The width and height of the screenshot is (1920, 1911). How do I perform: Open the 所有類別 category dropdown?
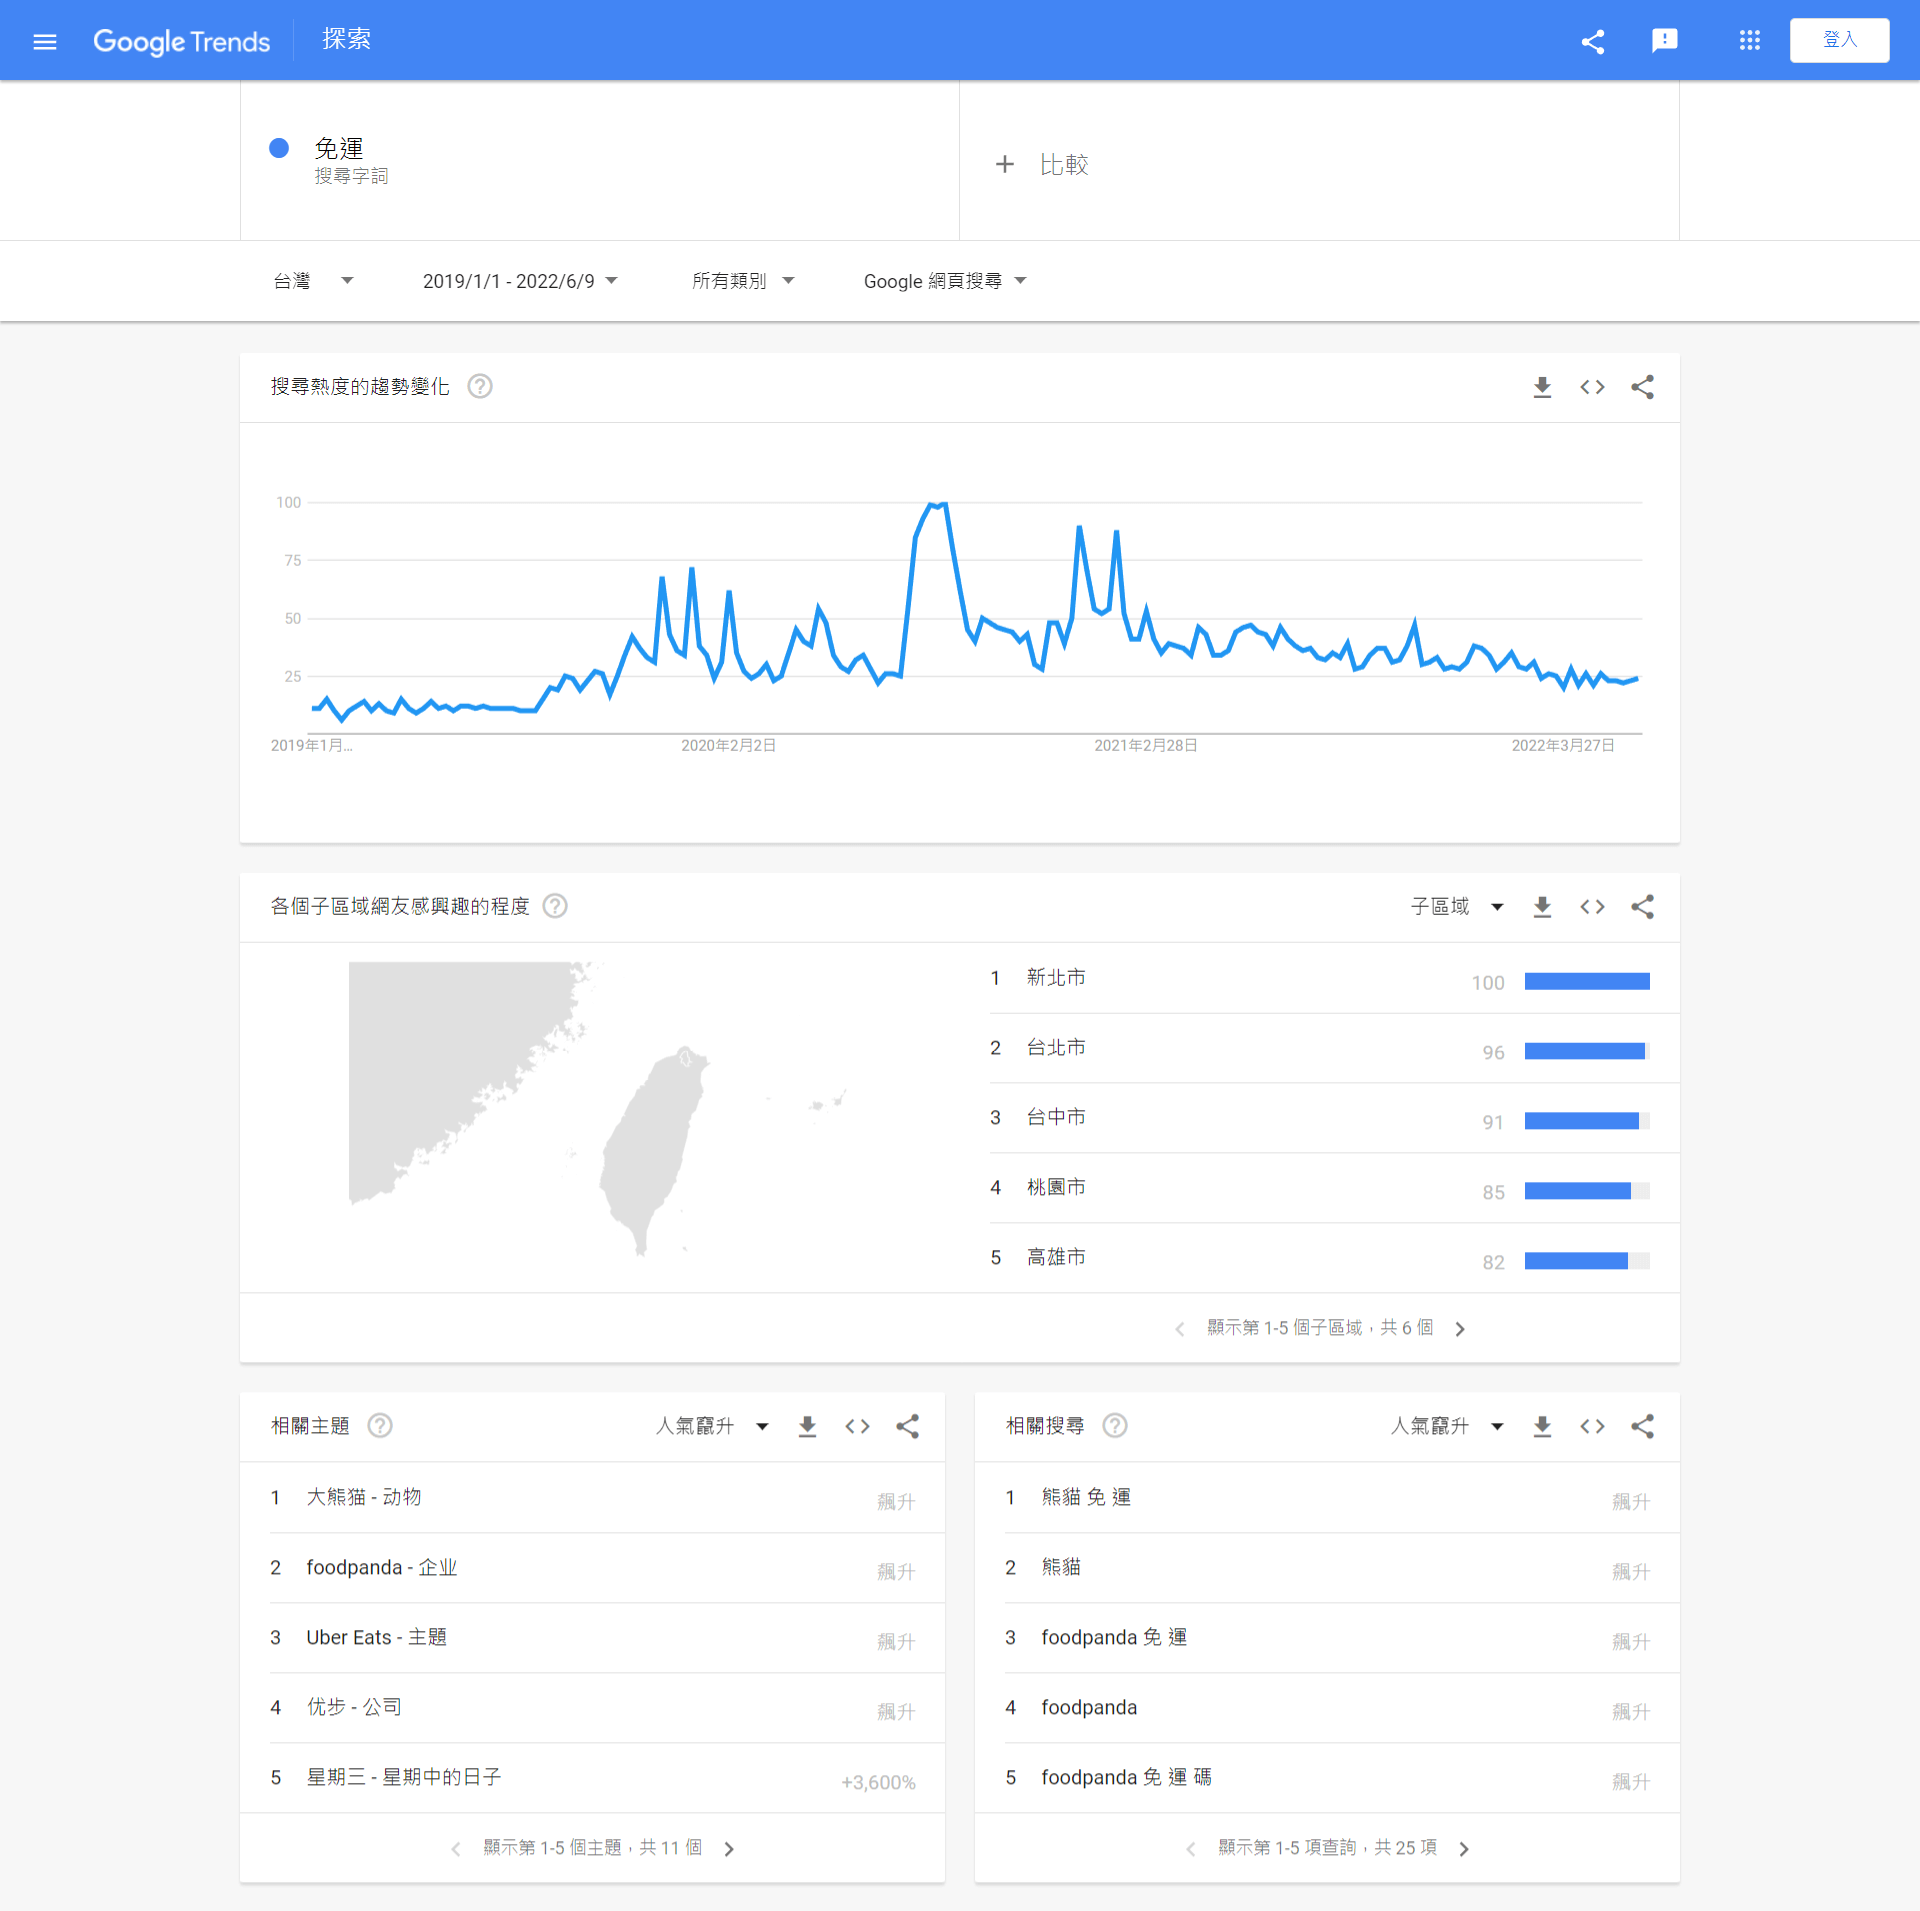pos(743,281)
